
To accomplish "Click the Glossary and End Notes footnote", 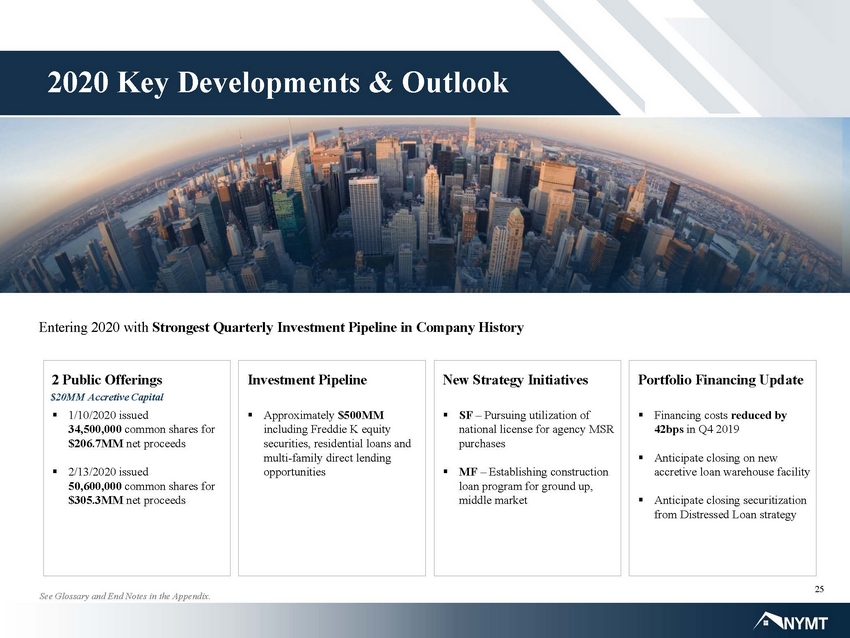I will [125, 596].
